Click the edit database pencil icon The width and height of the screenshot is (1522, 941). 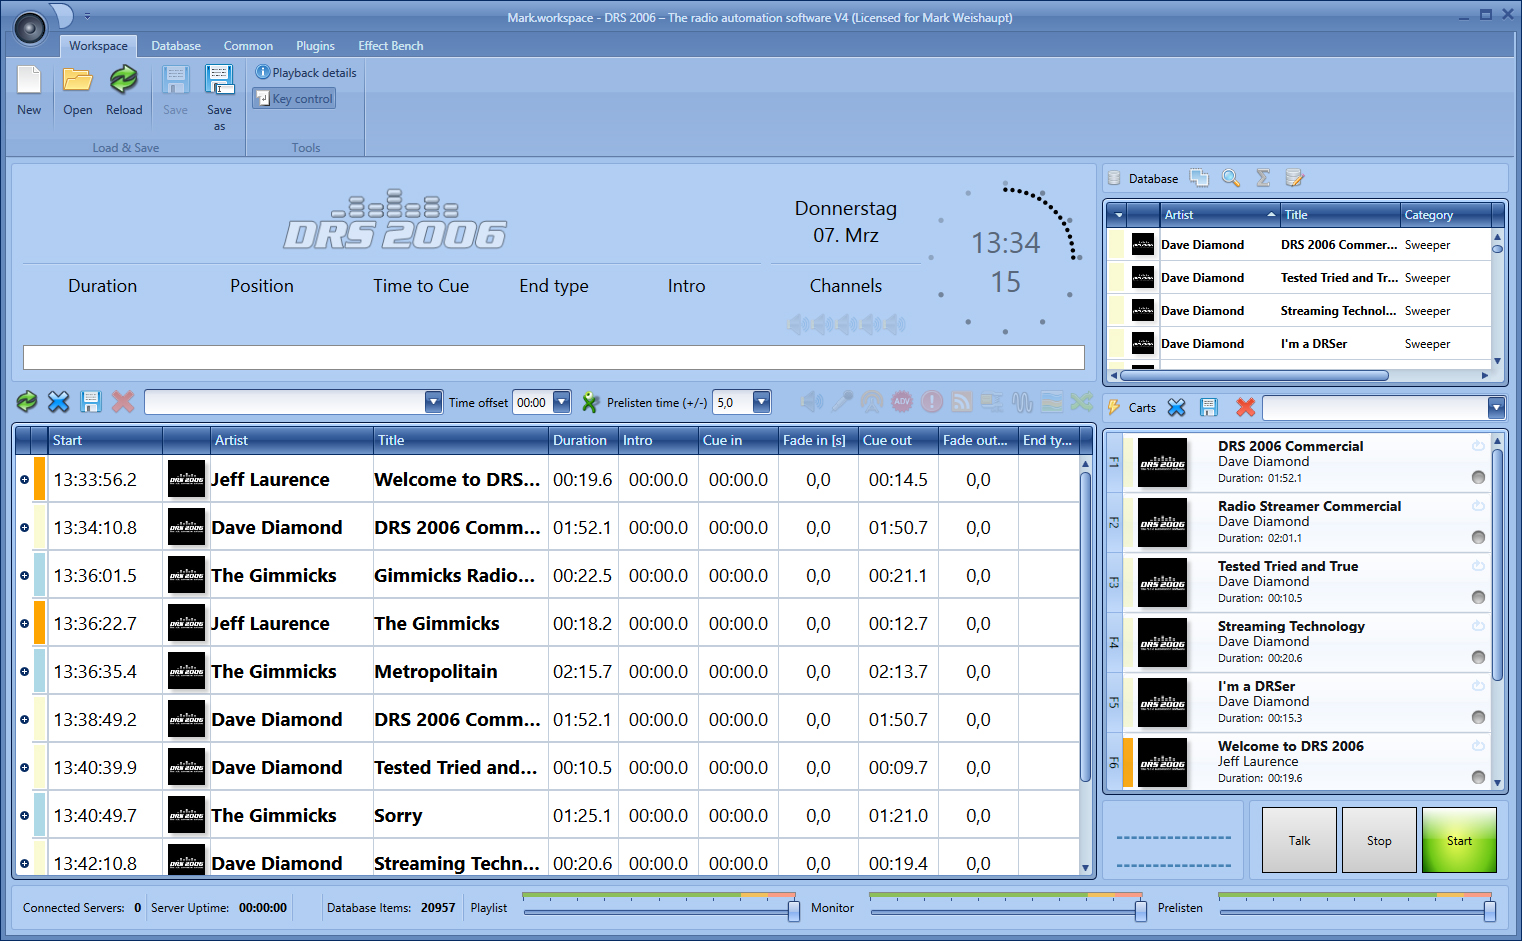pos(1294,178)
